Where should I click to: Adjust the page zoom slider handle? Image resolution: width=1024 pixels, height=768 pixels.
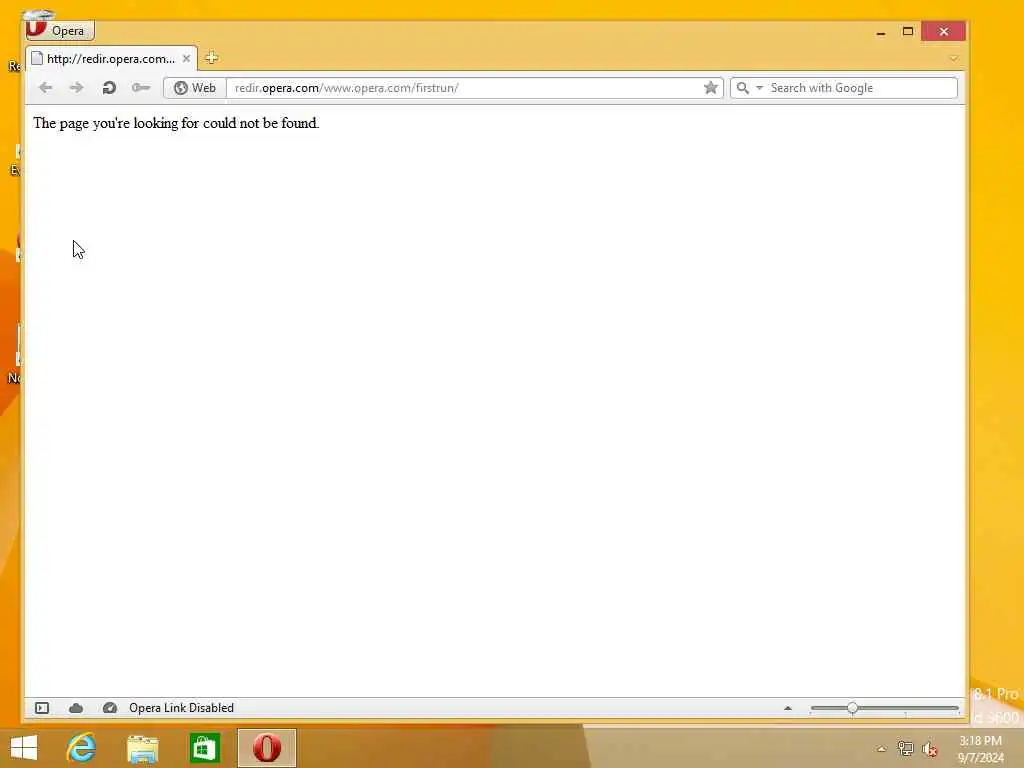(x=852, y=708)
